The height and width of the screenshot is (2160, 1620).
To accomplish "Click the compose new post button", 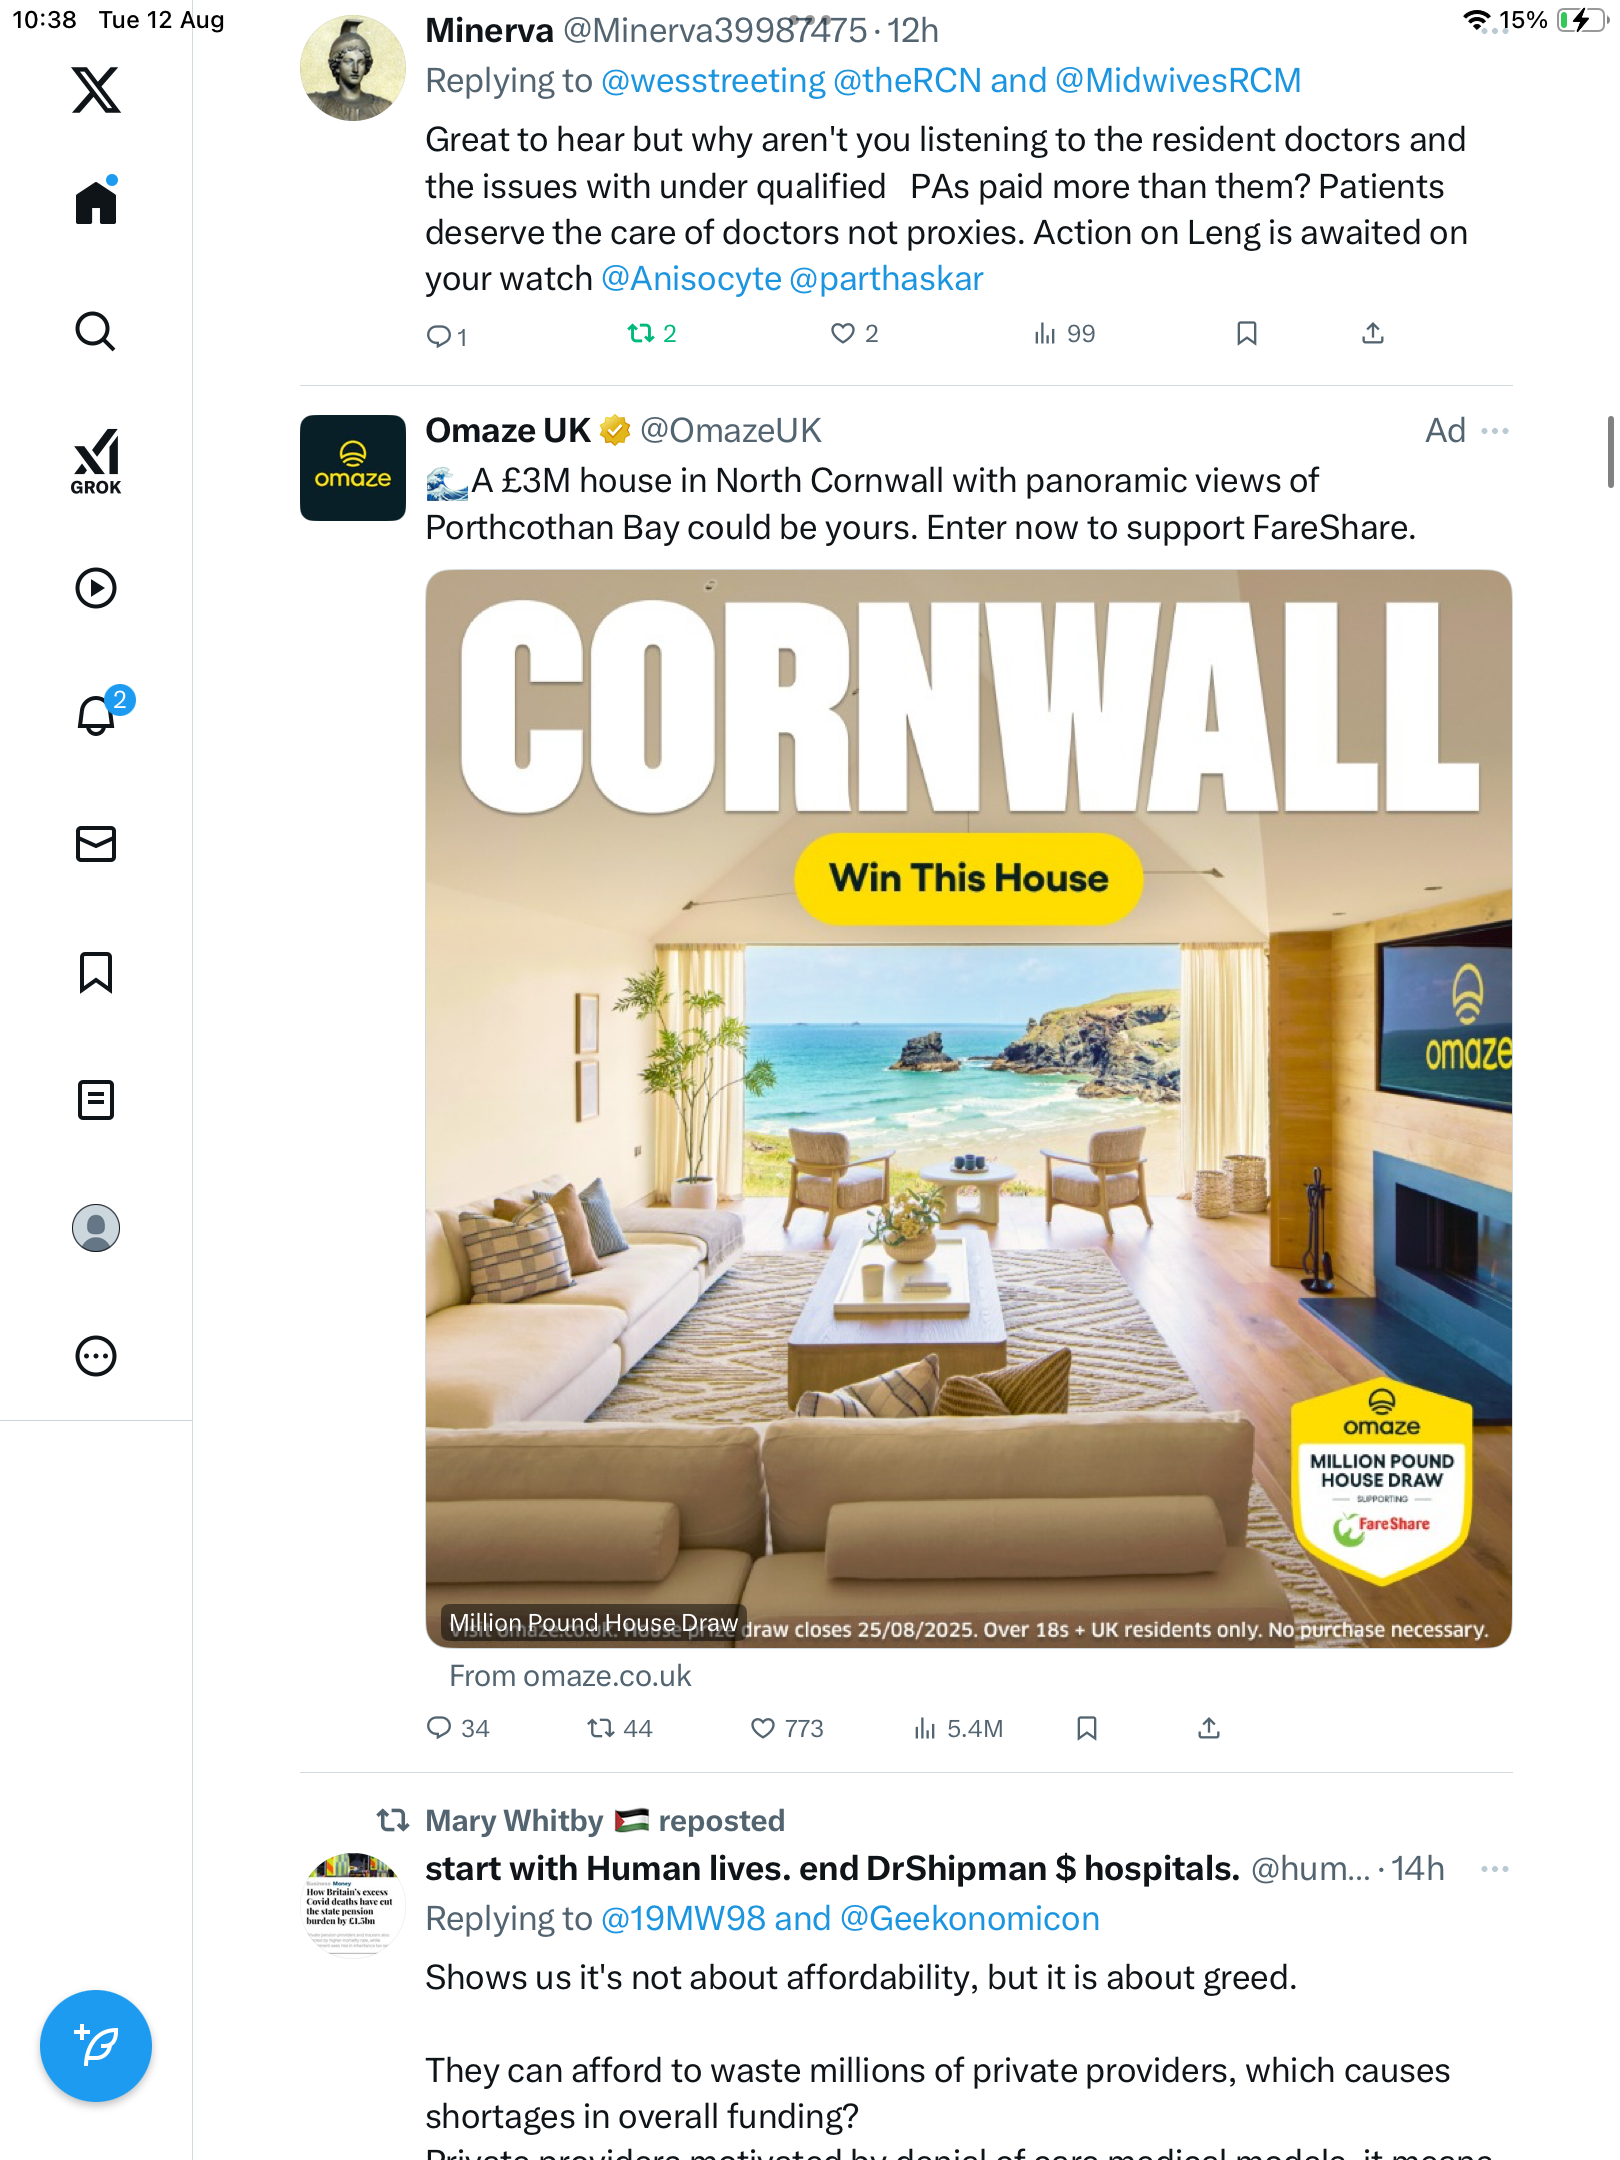I will tap(96, 2046).
